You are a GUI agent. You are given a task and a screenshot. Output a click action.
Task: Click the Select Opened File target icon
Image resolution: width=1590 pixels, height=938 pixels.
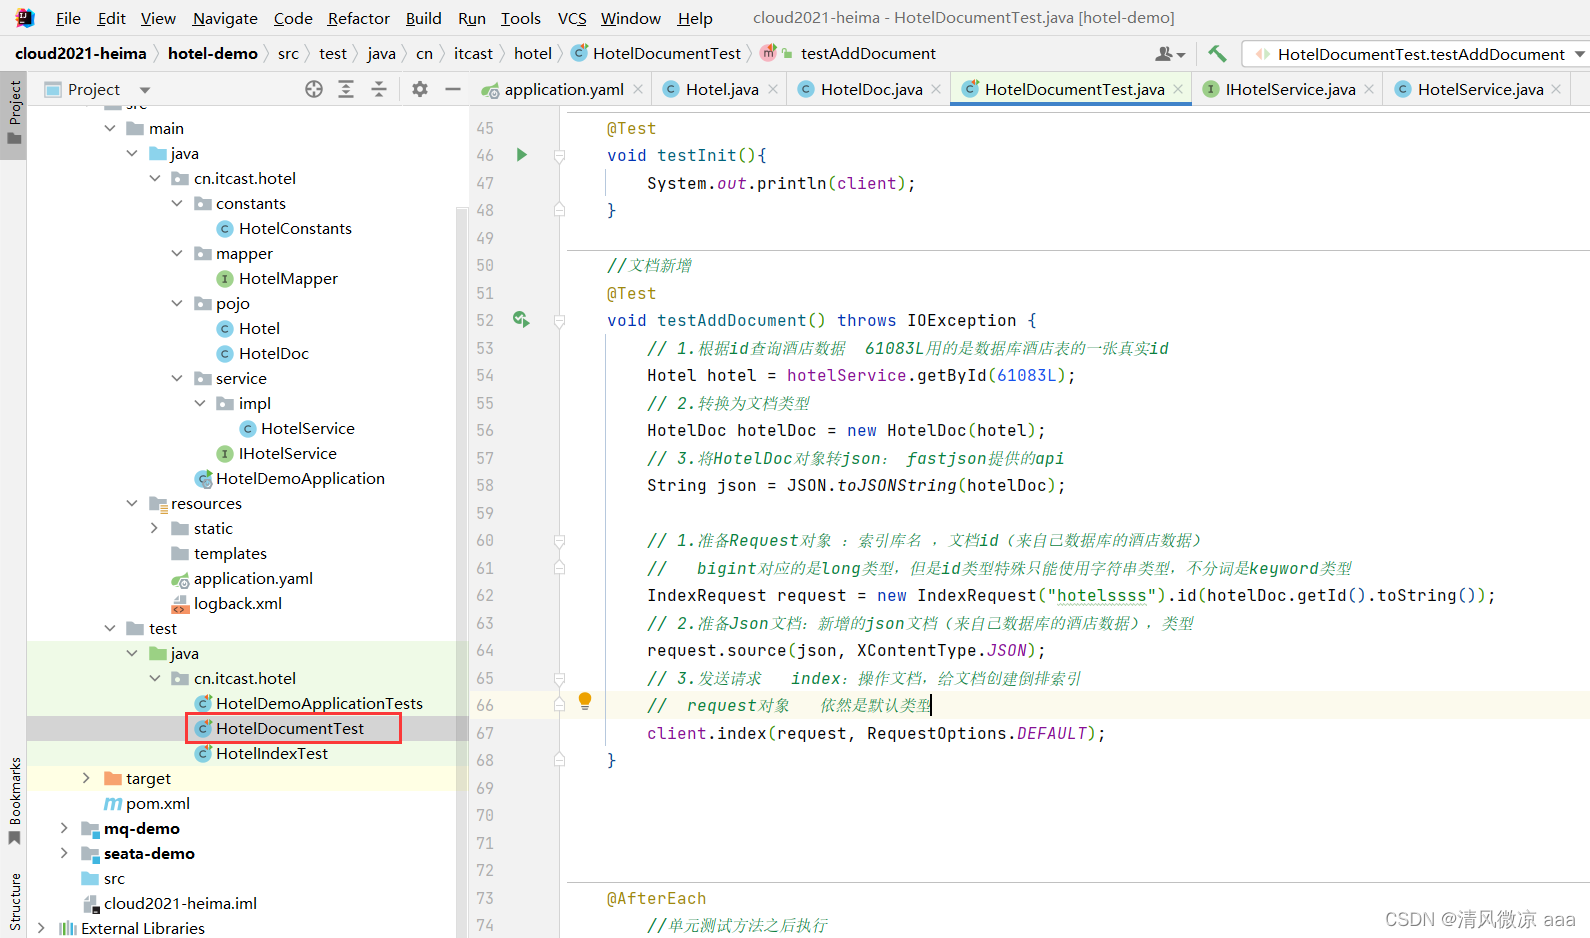(314, 89)
